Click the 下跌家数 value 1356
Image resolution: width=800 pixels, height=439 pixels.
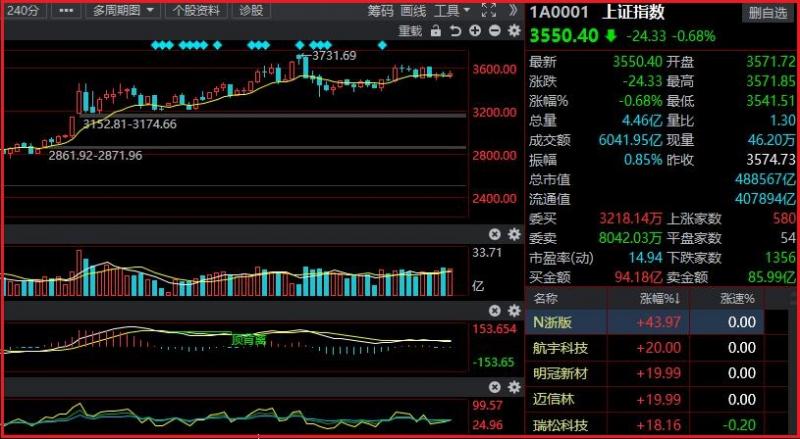[780, 257]
